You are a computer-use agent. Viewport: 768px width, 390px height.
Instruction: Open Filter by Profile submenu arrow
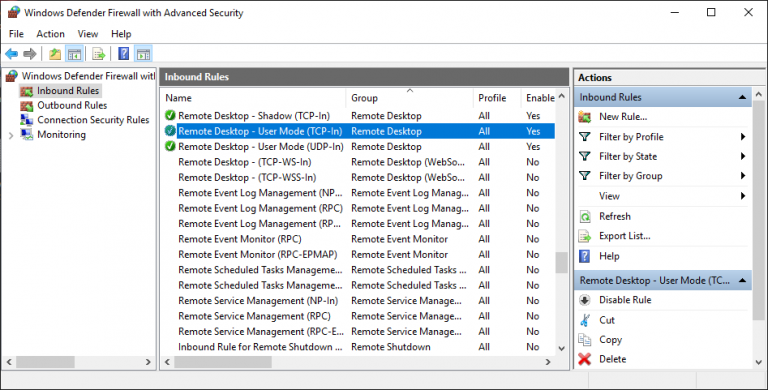(743, 137)
